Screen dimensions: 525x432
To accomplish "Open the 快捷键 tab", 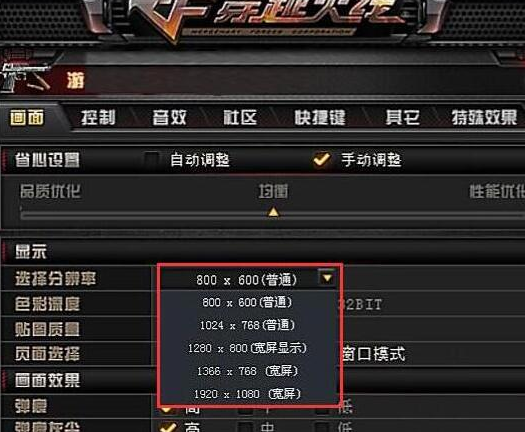I will pos(320,118).
